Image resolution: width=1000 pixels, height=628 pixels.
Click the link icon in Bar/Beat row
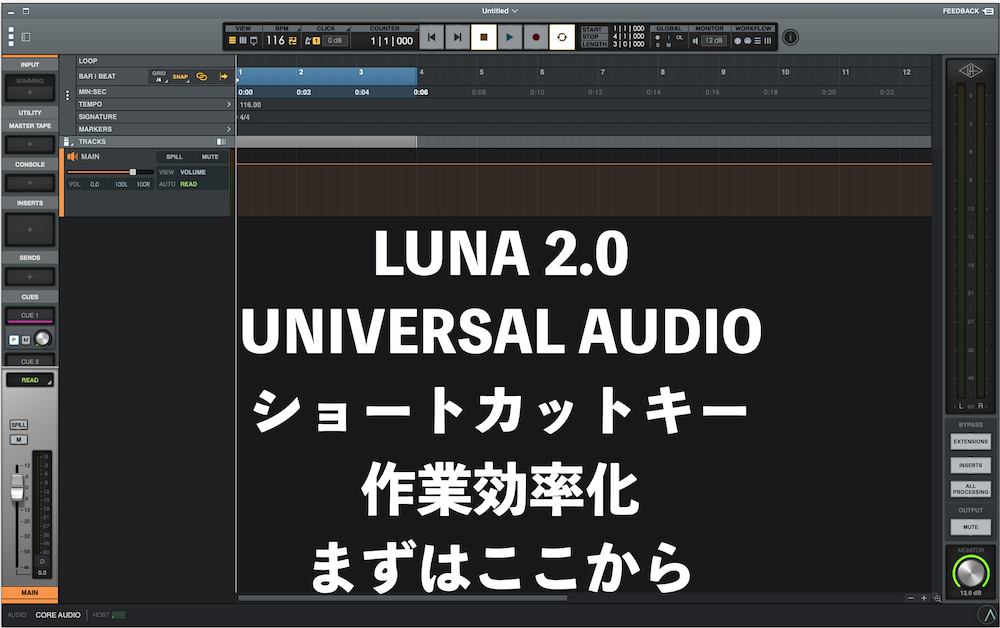202,76
